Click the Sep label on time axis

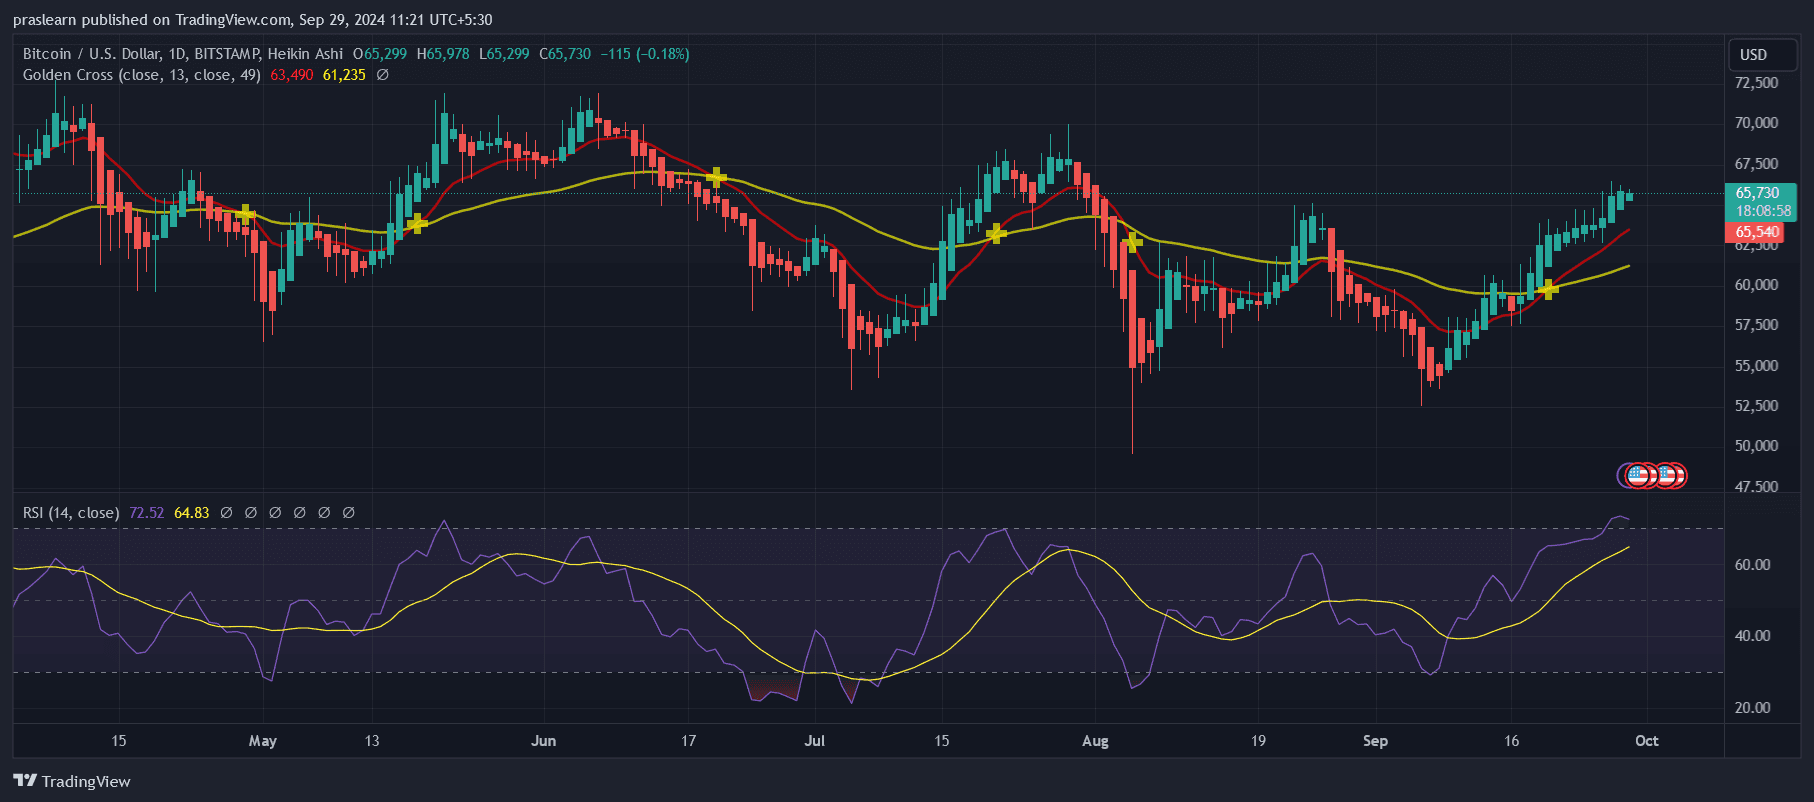1375,741
